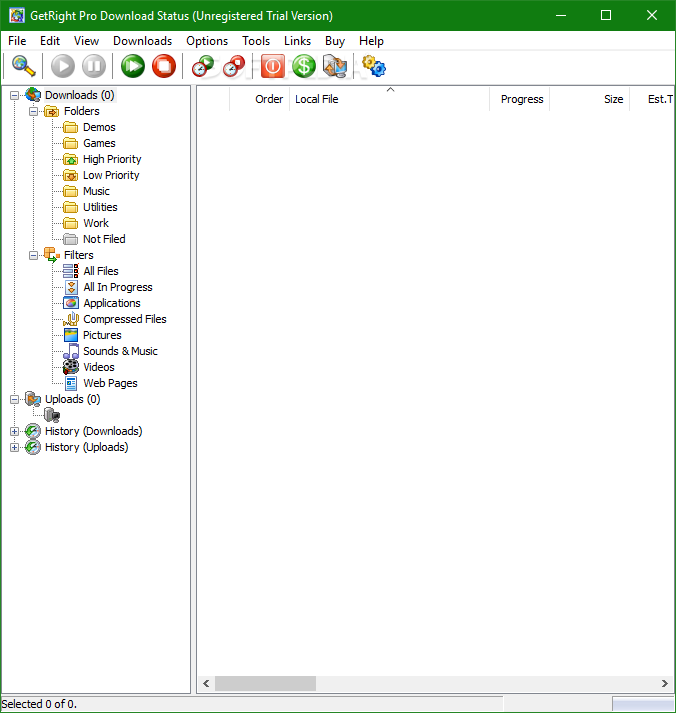Click the Applications filter icon
Screen dimensions: 676x713
pos(71,303)
